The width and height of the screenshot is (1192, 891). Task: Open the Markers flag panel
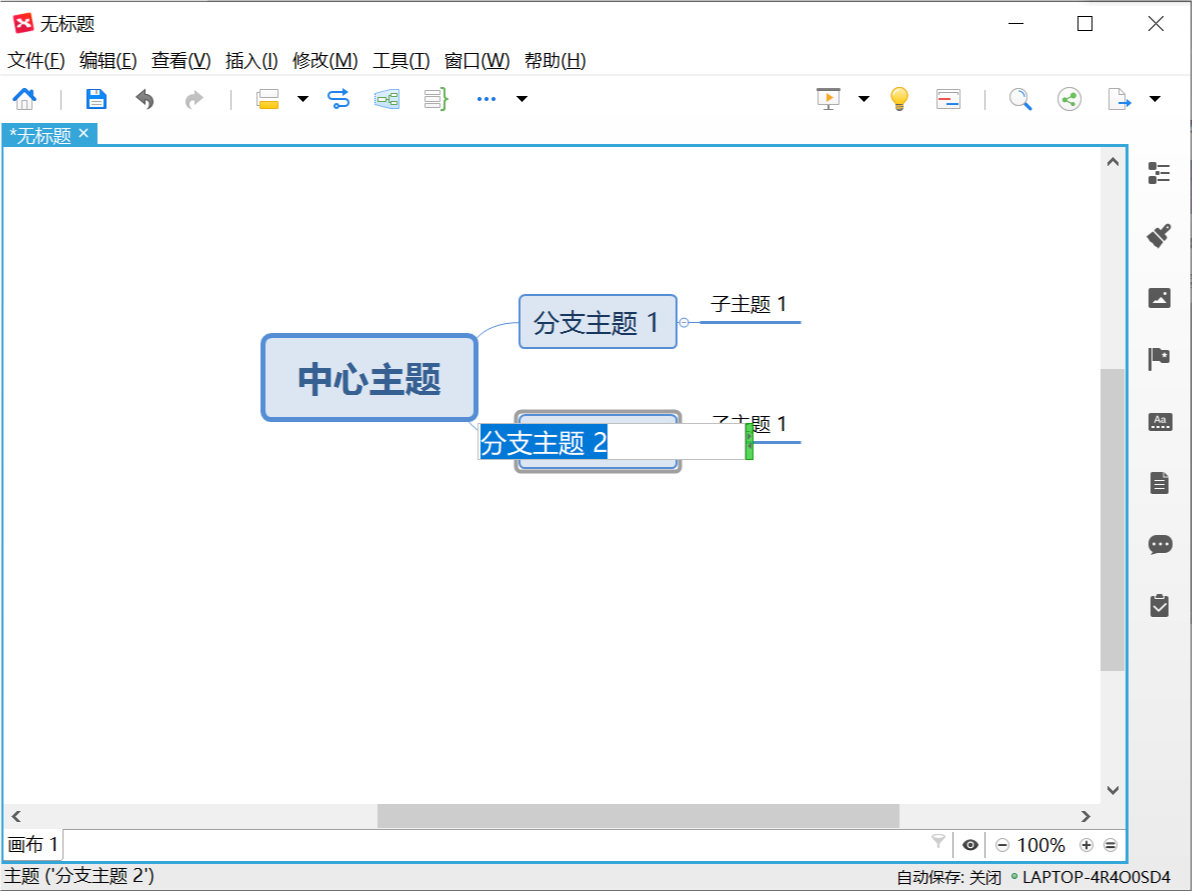coord(1159,359)
